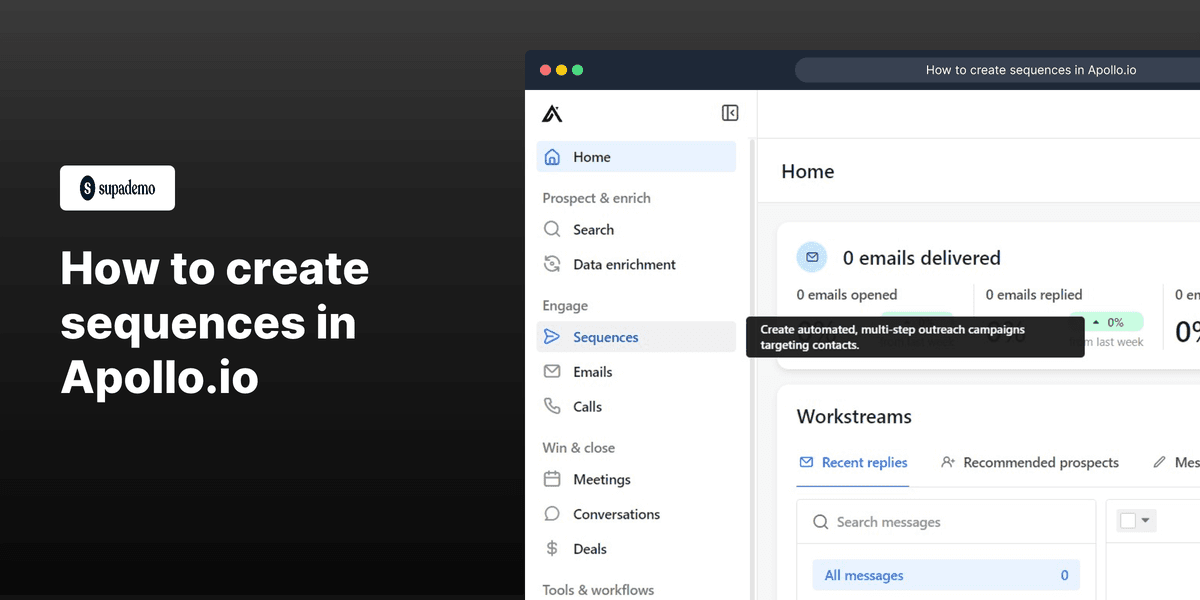Image resolution: width=1200 pixels, height=600 pixels.
Task: Click the Calls phone icon
Action: pyautogui.click(x=552, y=406)
